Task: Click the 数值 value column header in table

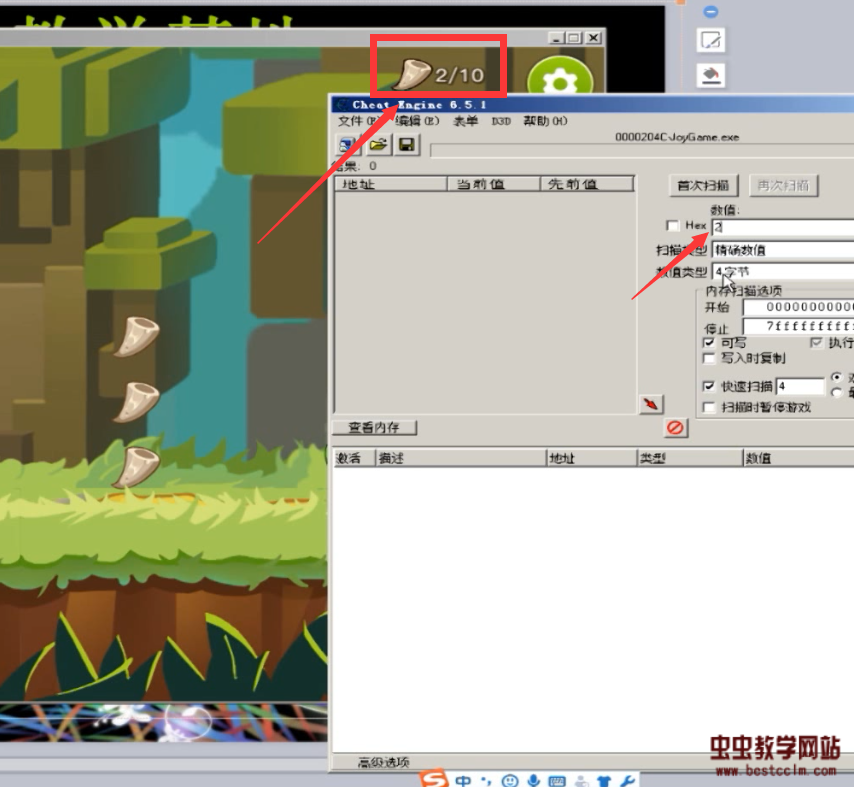Action: click(x=798, y=458)
